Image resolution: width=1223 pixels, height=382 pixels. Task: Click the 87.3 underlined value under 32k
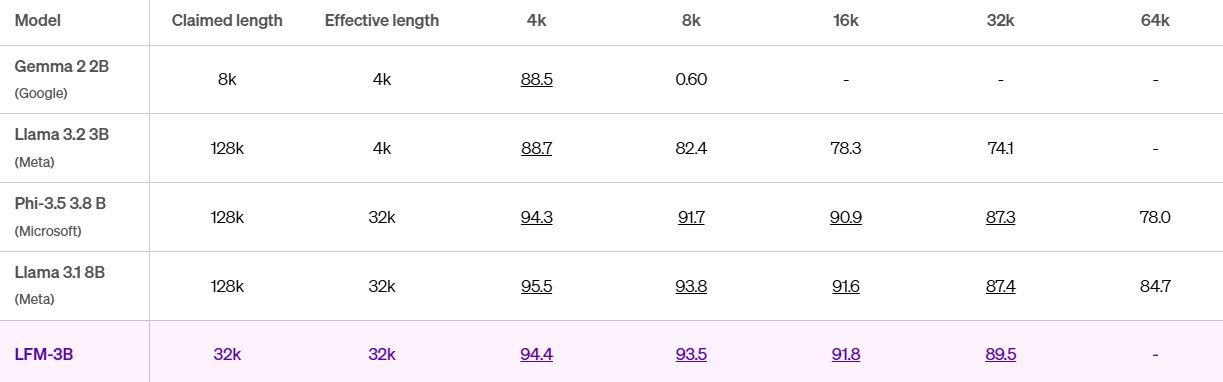tap(1000, 217)
